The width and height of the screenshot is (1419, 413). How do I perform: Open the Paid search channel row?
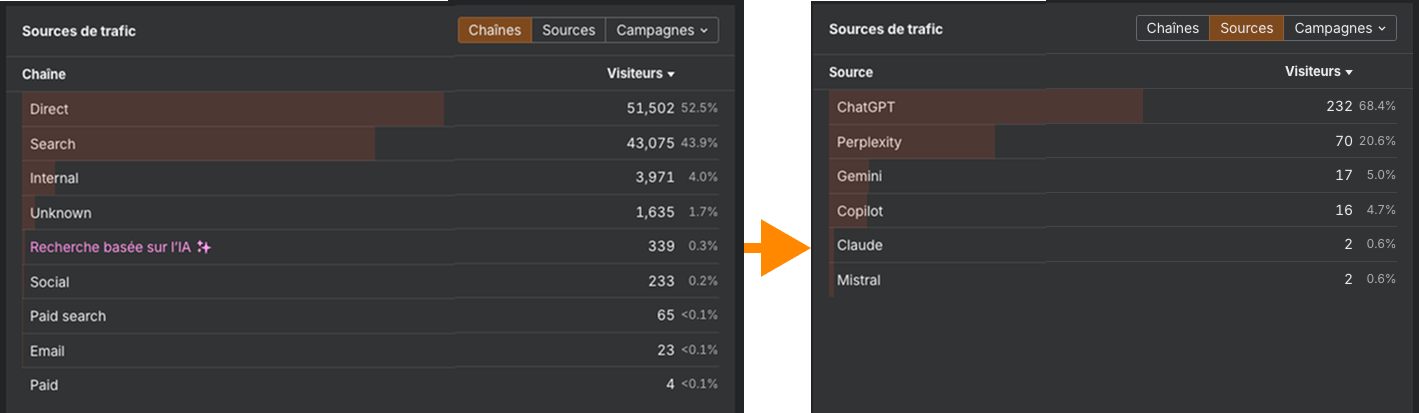pos(370,316)
